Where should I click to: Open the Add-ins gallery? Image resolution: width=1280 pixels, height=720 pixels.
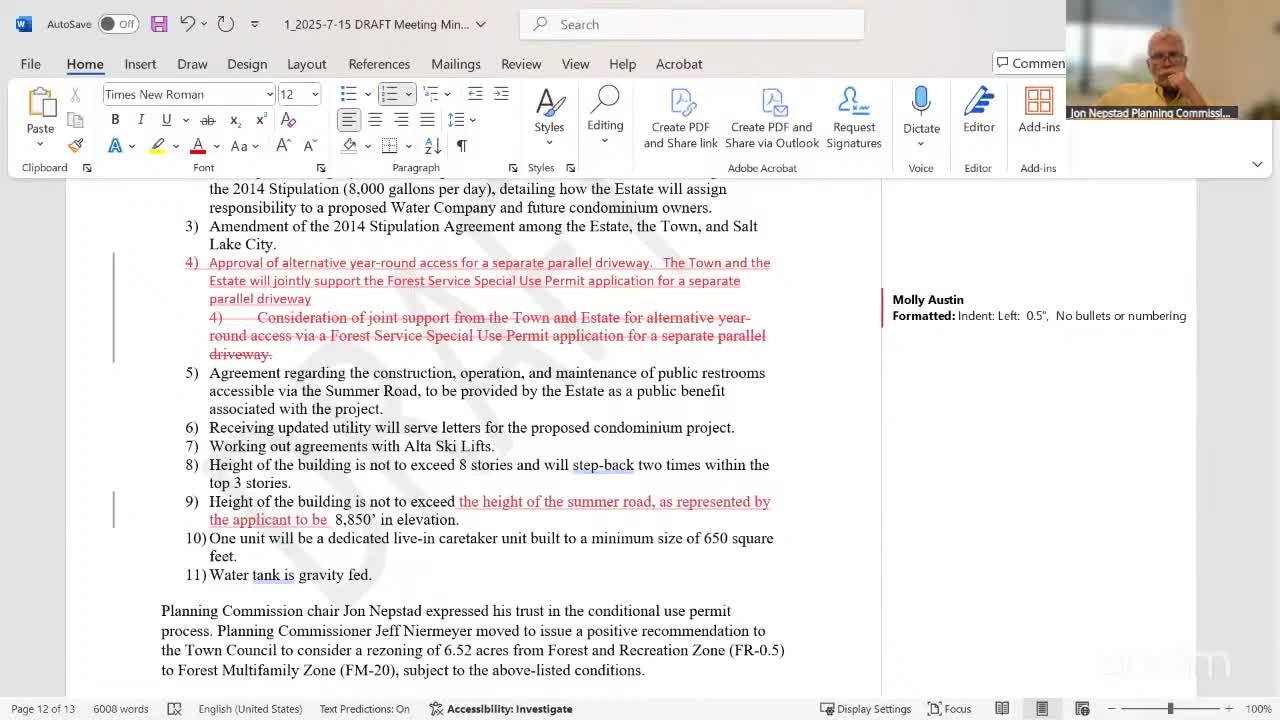(1039, 110)
